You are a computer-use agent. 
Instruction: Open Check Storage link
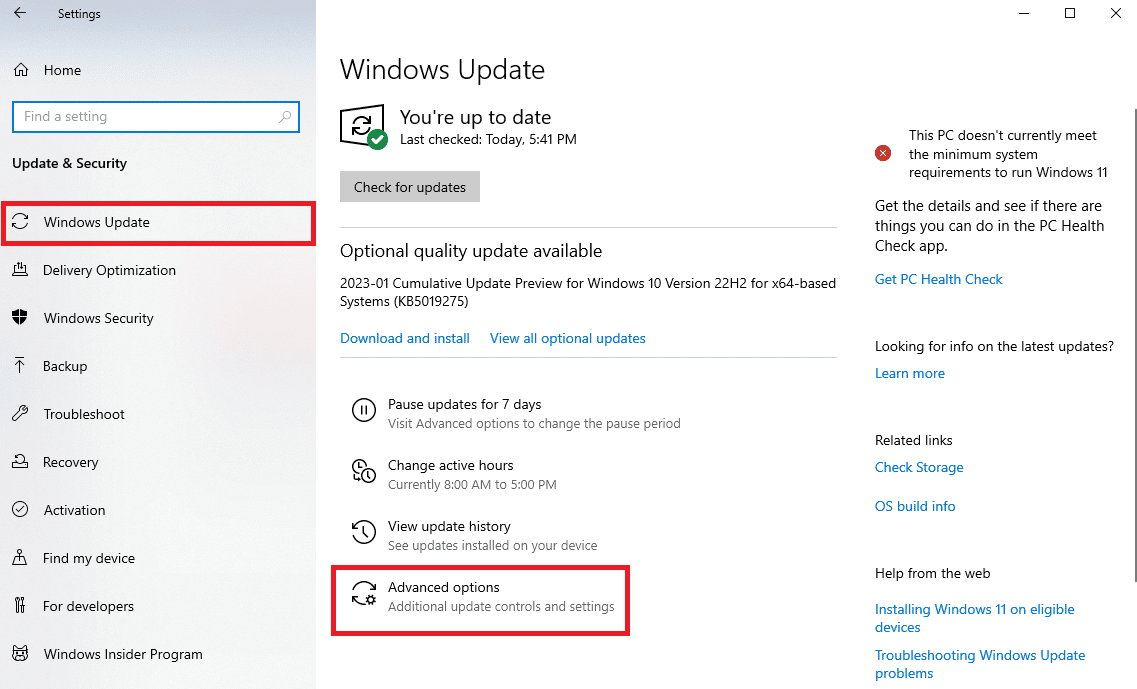pos(919,467)
